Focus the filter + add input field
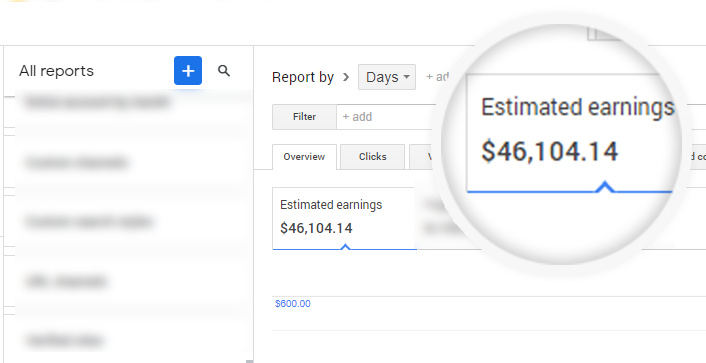This screenshot has height=363, width=706. (387, 117)
